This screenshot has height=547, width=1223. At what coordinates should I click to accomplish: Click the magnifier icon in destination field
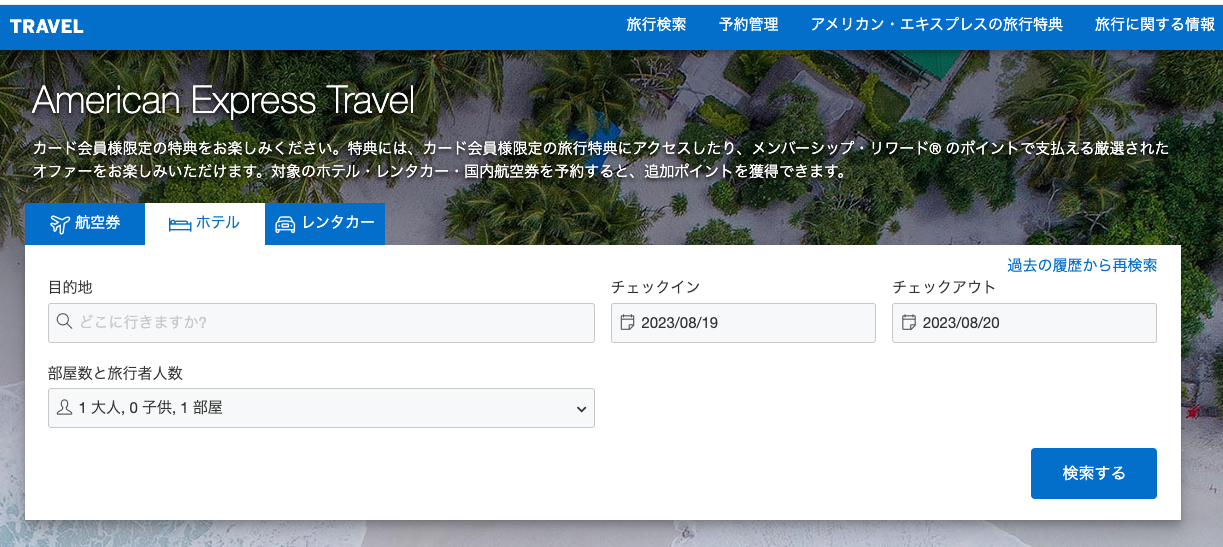[x=65, y=322]
